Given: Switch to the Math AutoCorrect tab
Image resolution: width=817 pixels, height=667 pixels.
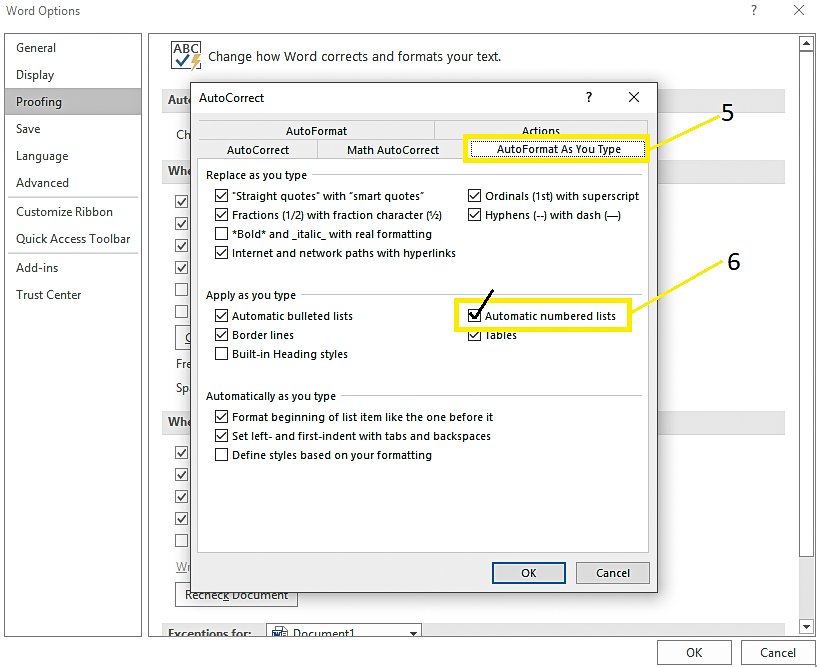Looking at the screenshot, I should (x=393, y=150).
